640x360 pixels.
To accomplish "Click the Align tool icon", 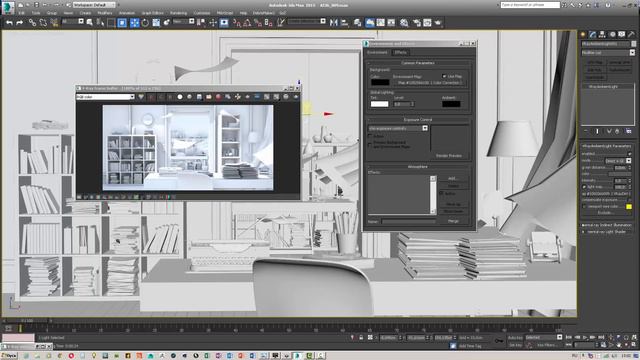I will tap(344, 23).
